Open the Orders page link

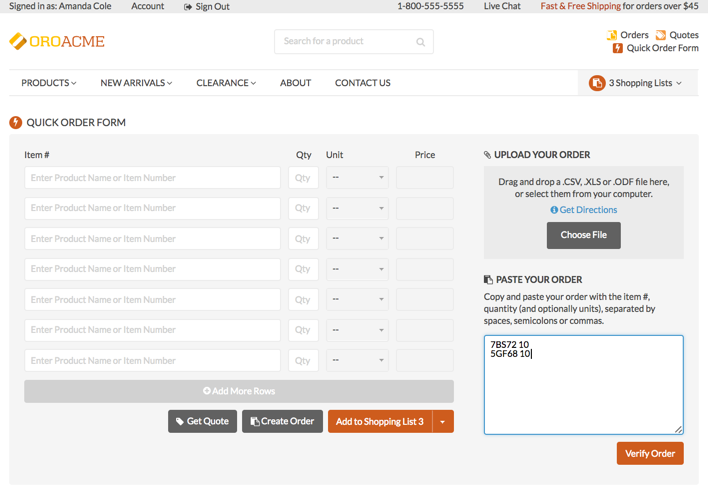click(634, 35)
